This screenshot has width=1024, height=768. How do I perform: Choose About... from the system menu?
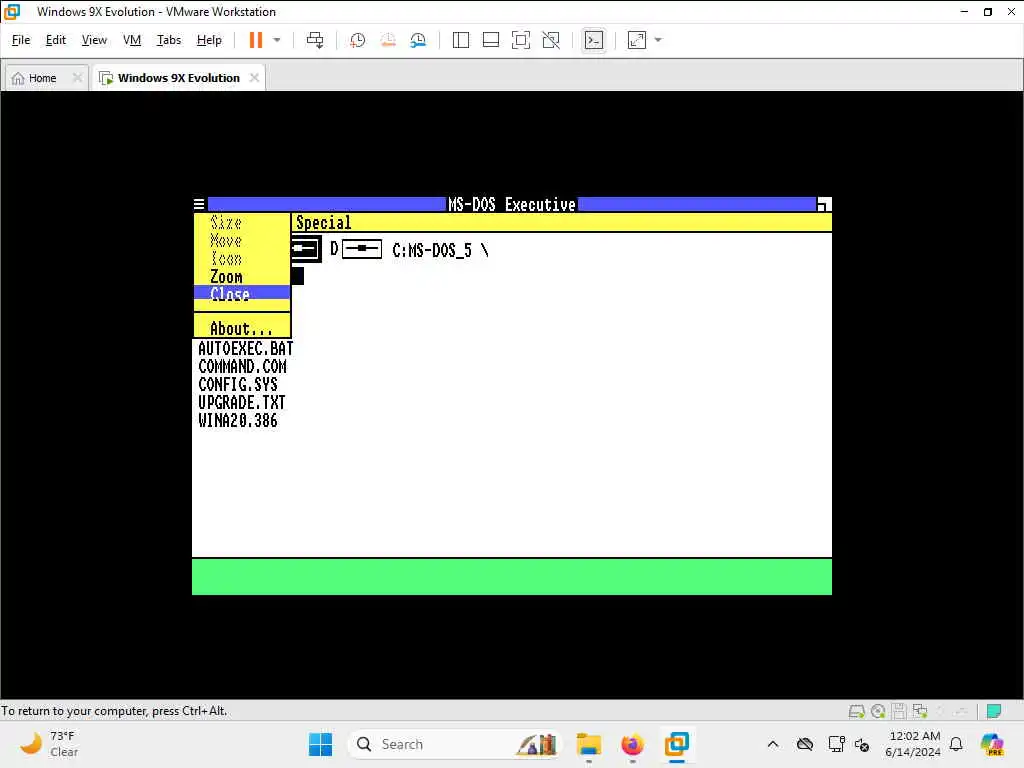coord(241,328)
